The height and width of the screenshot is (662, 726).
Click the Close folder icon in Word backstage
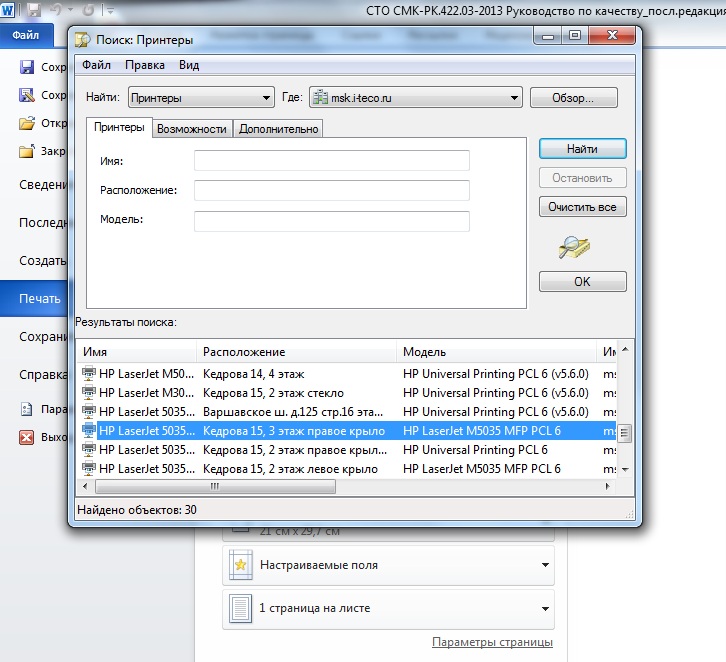pos(26,151)
